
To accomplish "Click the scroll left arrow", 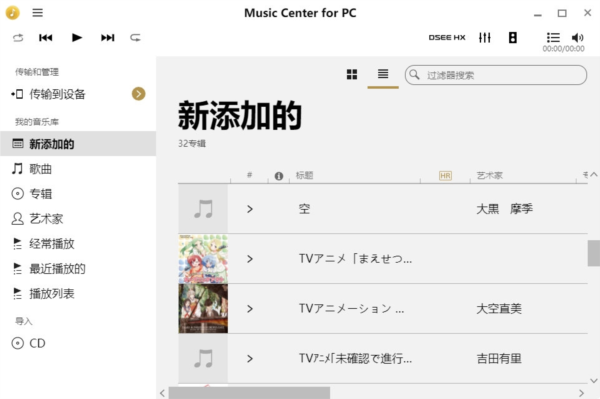I will [162, 393].
